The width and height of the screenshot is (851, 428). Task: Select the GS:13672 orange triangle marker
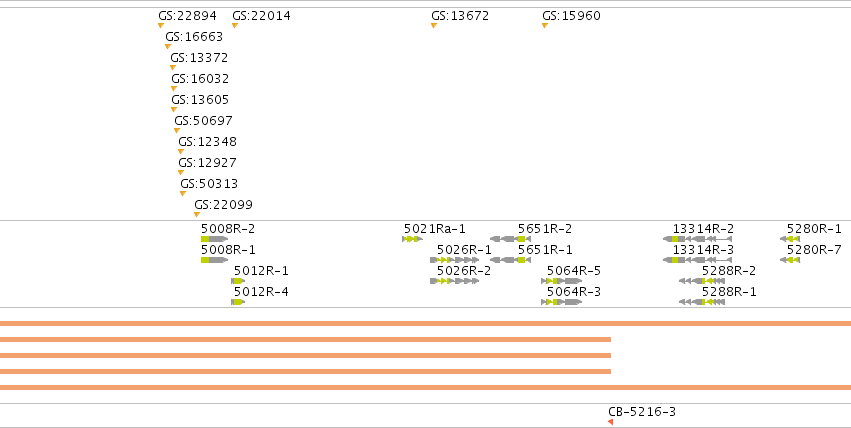pos(434,25)
